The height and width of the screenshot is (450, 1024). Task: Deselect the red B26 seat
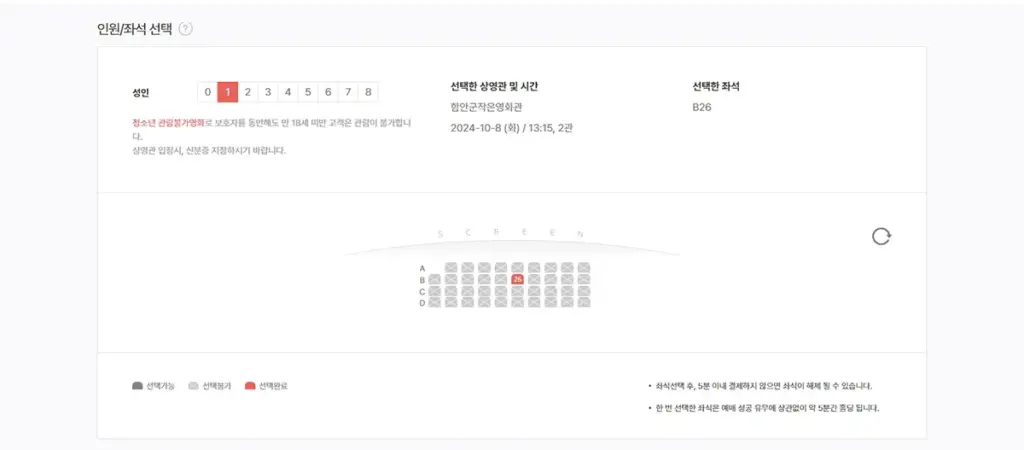517,280
